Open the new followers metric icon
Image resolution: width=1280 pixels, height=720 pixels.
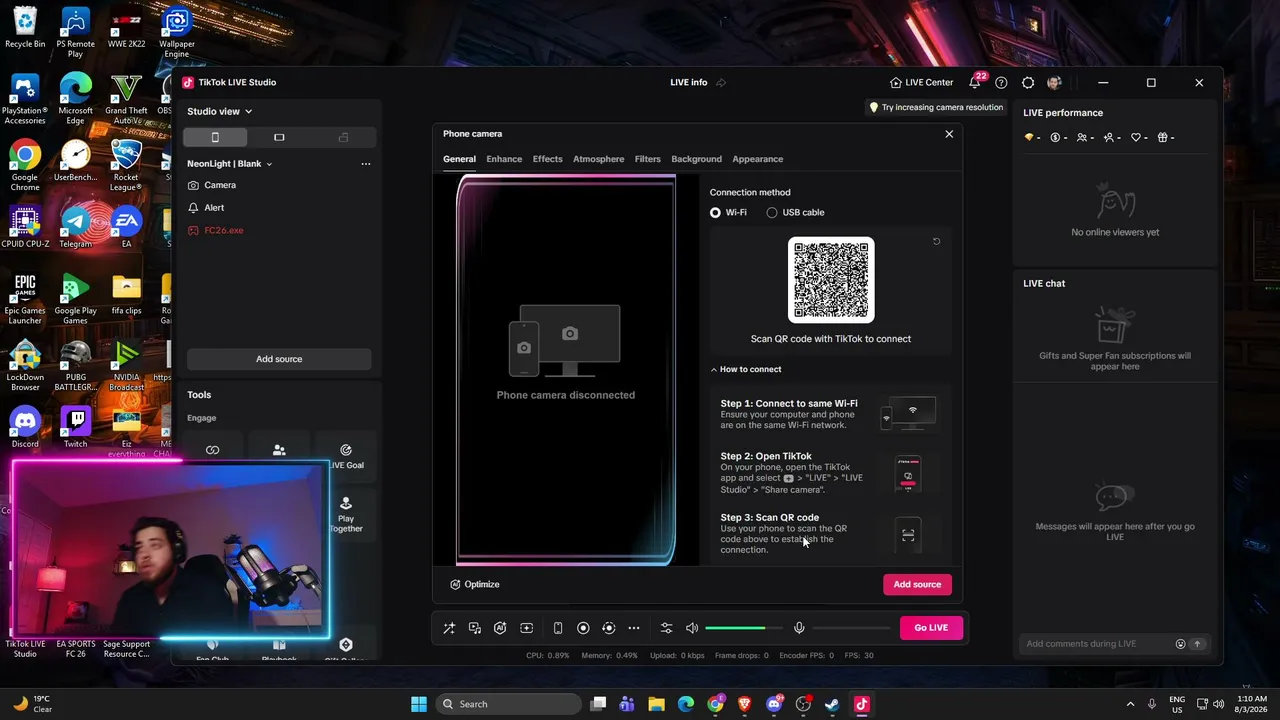(1109, 138)
